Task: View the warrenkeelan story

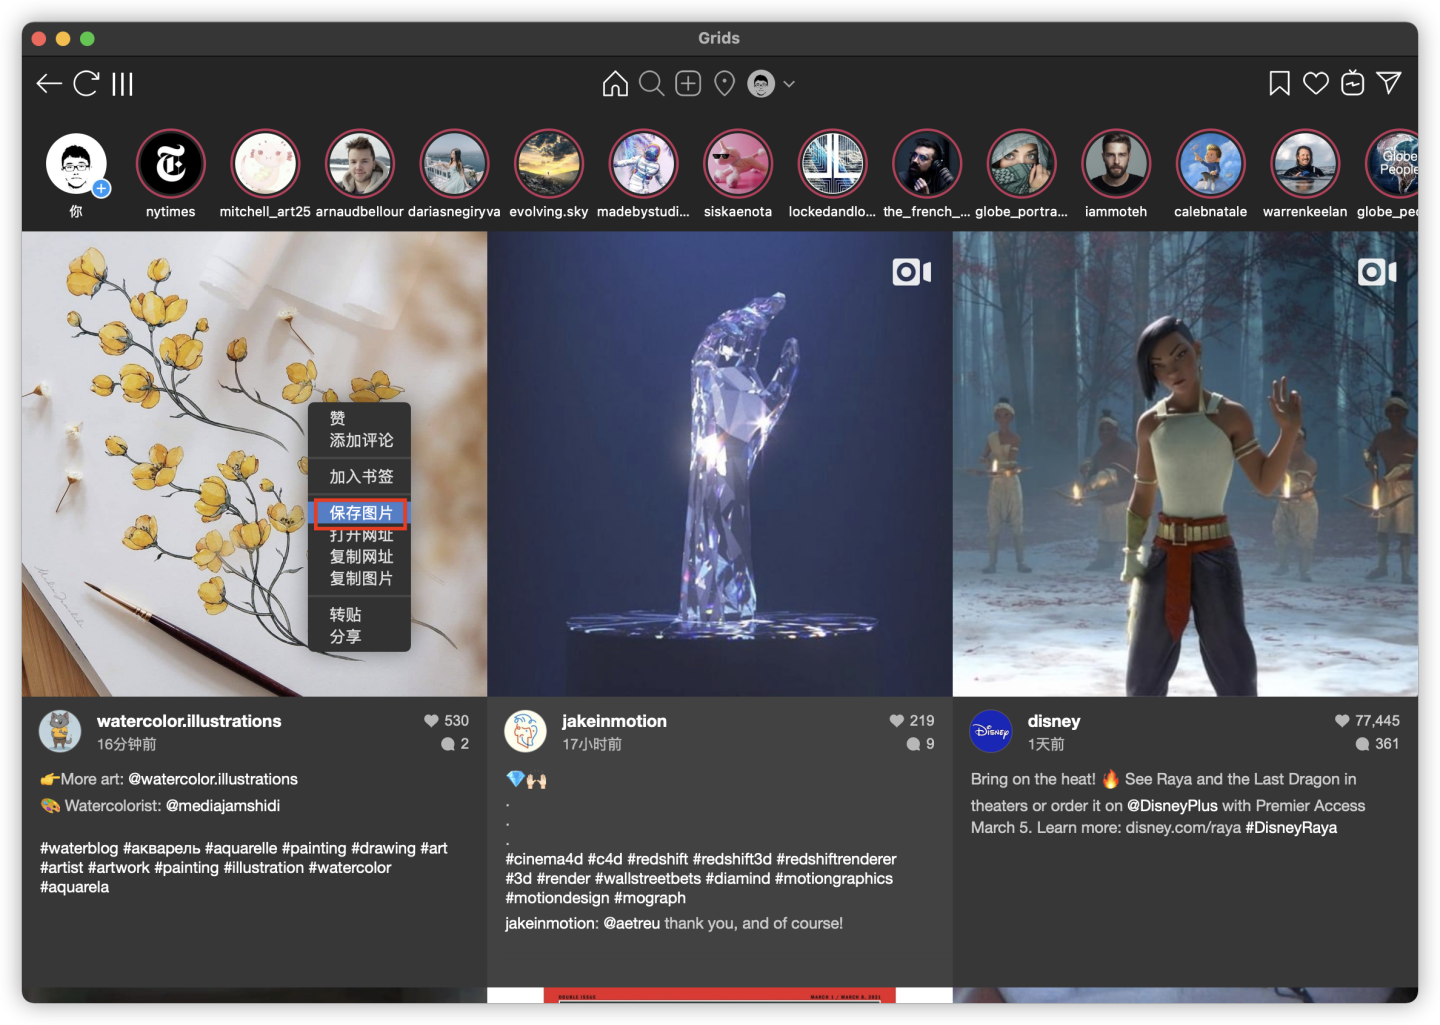Action: tap(1305, 164)
